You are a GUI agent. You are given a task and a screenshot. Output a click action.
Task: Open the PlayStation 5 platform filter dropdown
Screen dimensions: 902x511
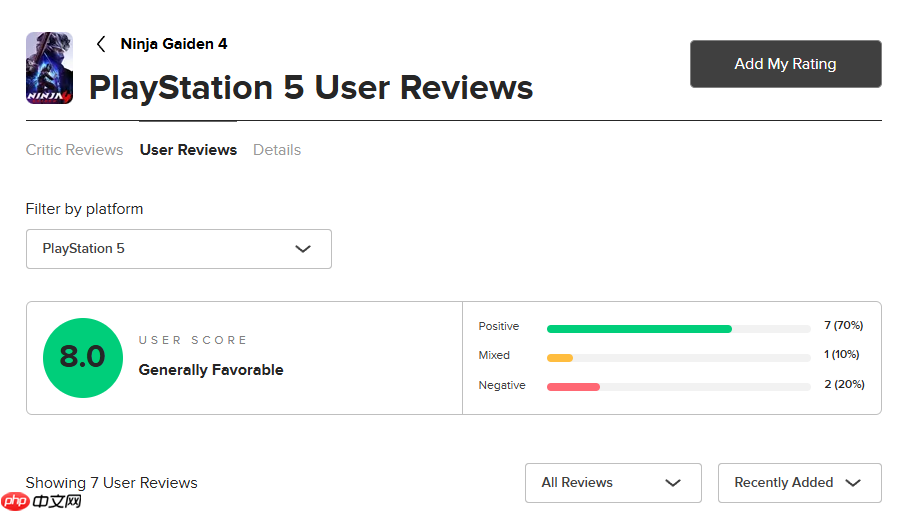[x=178, y=249]
